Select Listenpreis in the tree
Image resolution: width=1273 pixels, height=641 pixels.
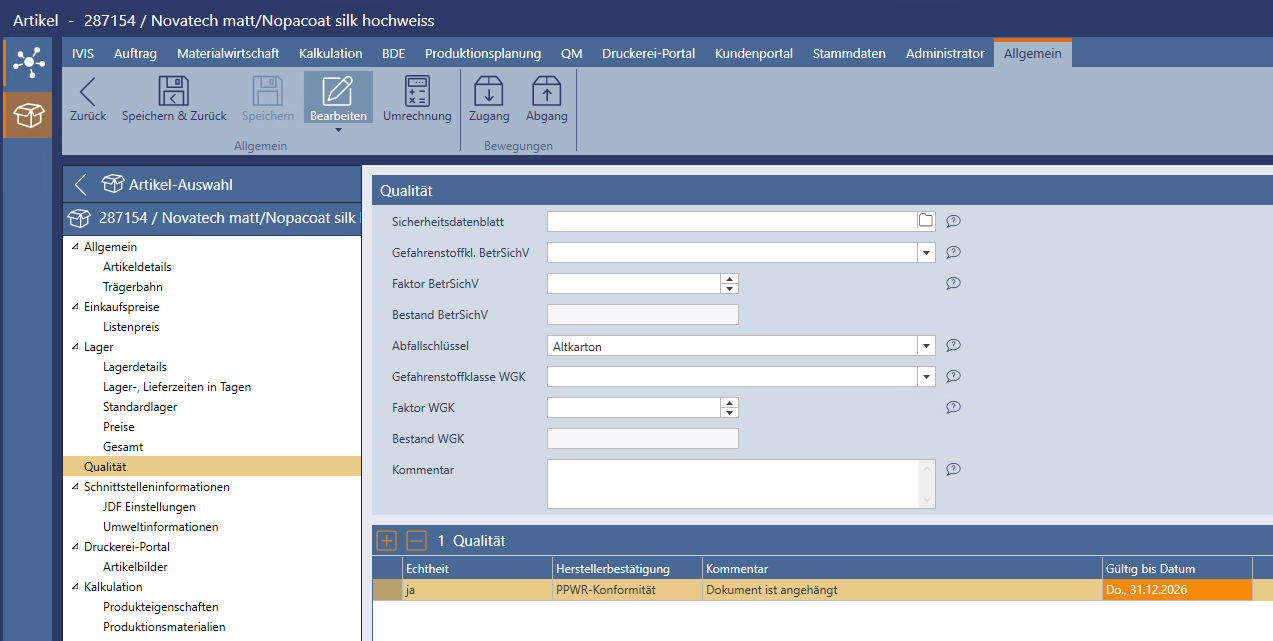tap(131, 327)
